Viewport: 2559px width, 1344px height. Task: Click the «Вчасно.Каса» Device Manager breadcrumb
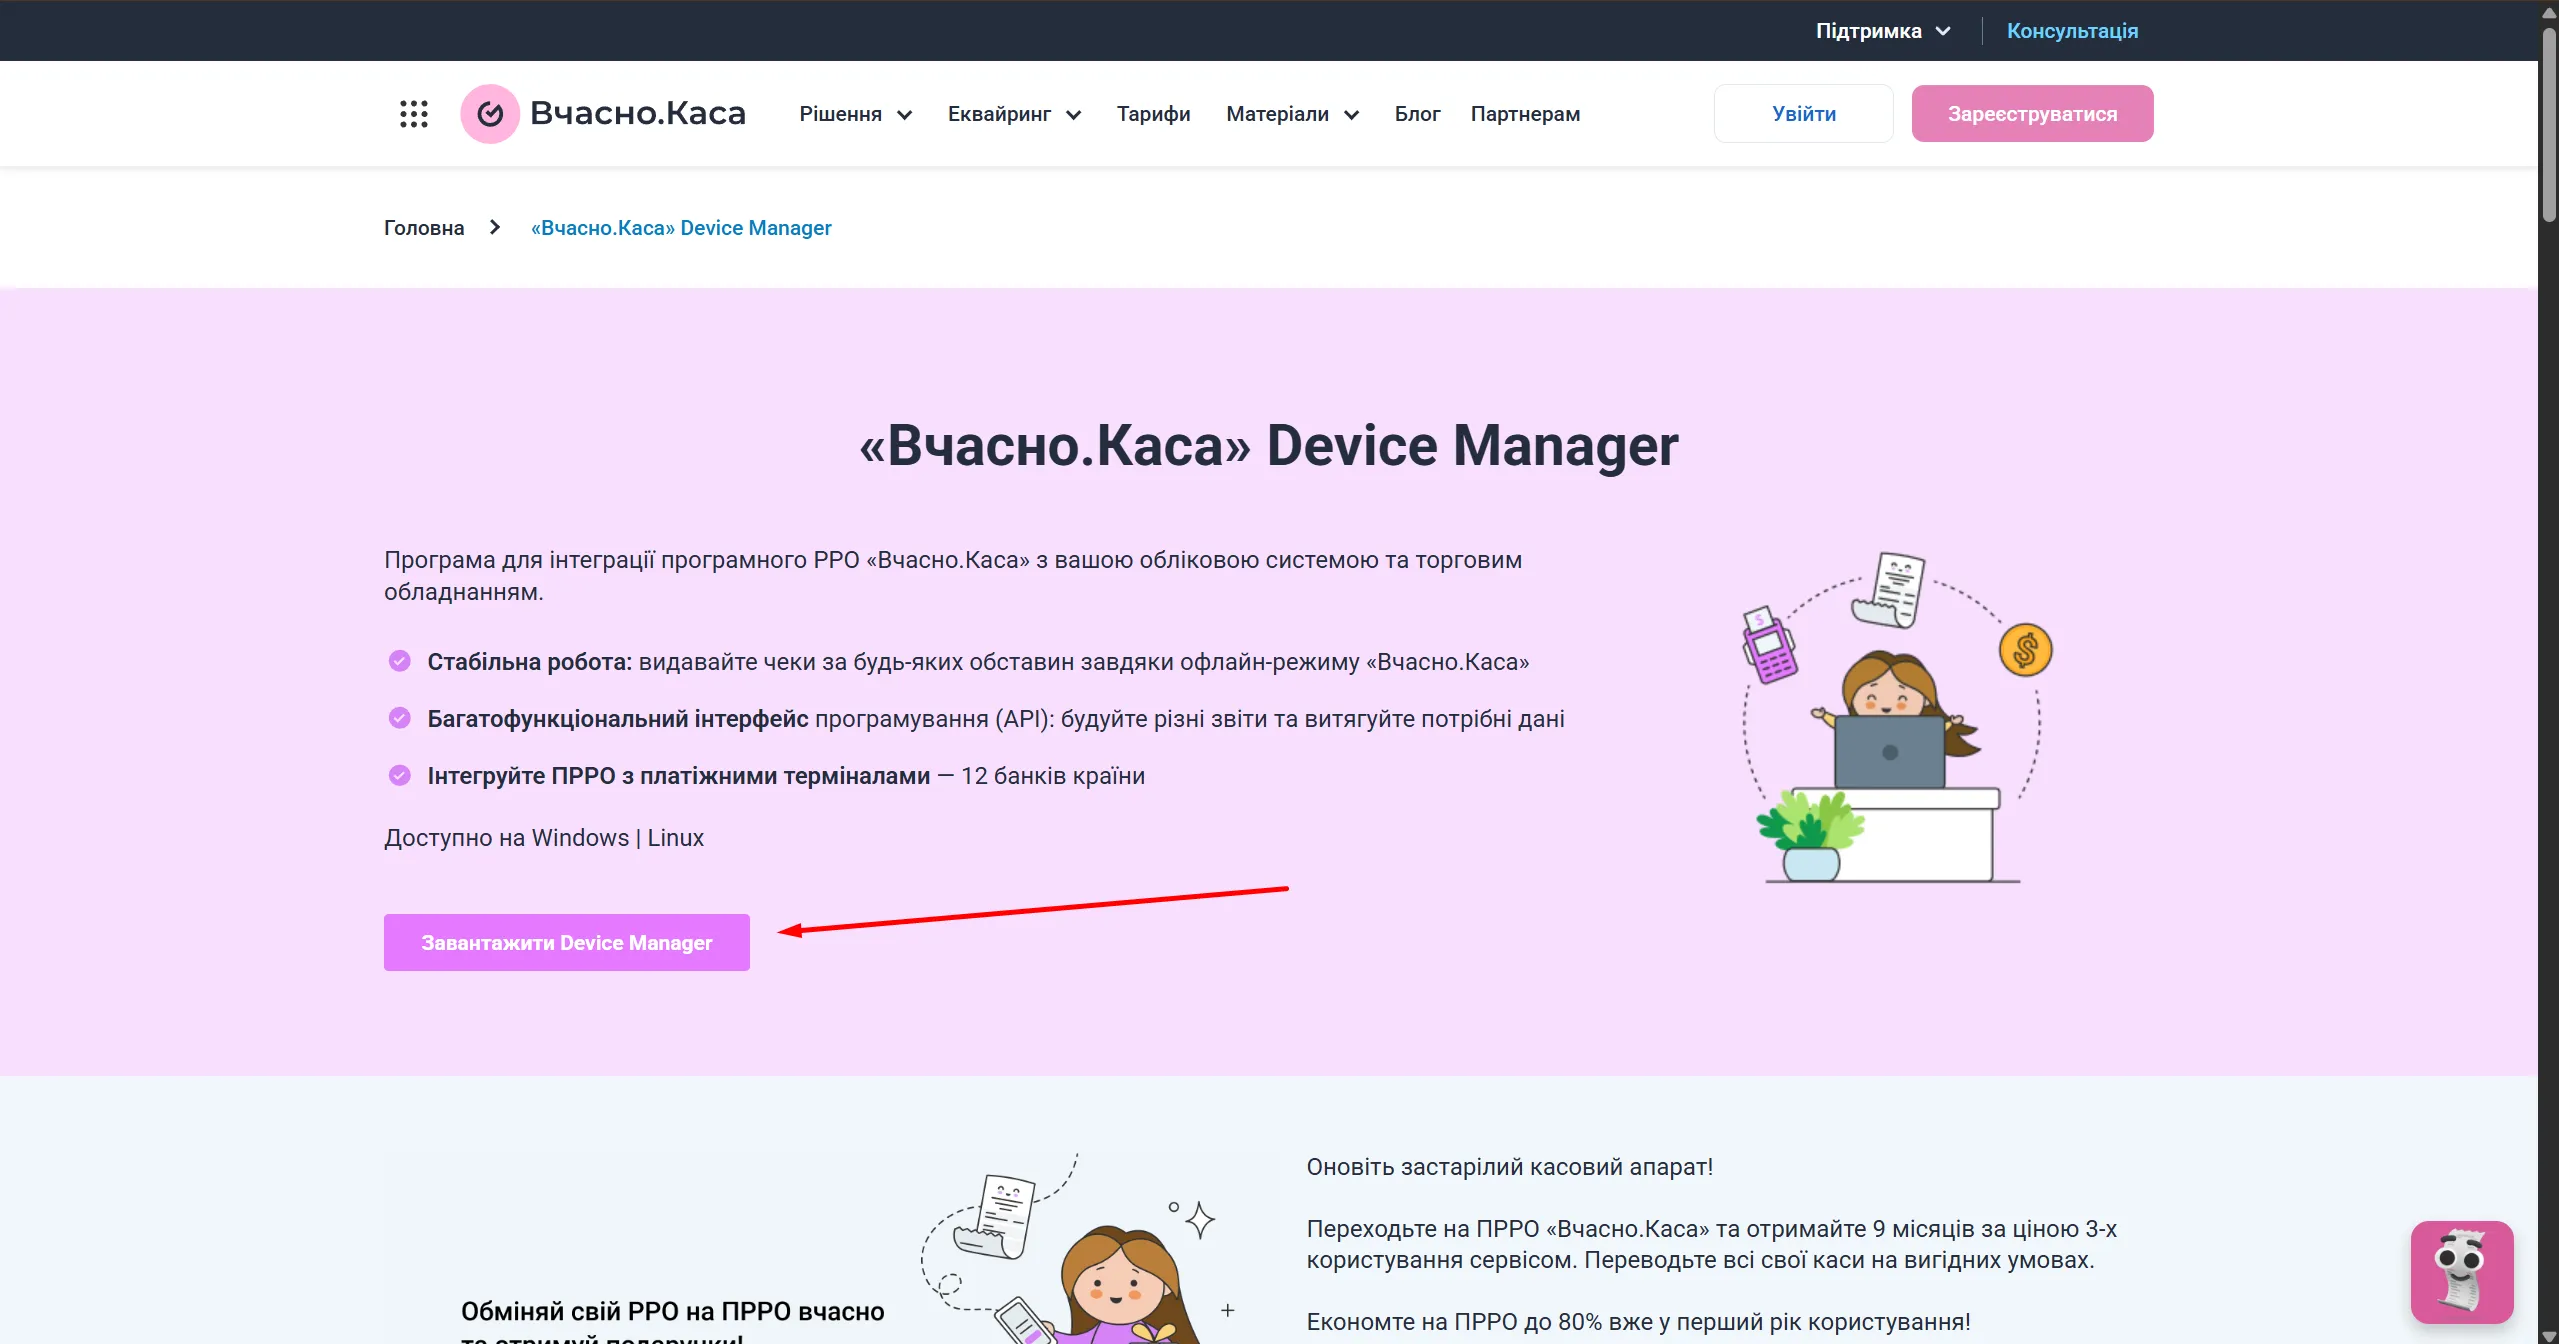pos(681,228)
